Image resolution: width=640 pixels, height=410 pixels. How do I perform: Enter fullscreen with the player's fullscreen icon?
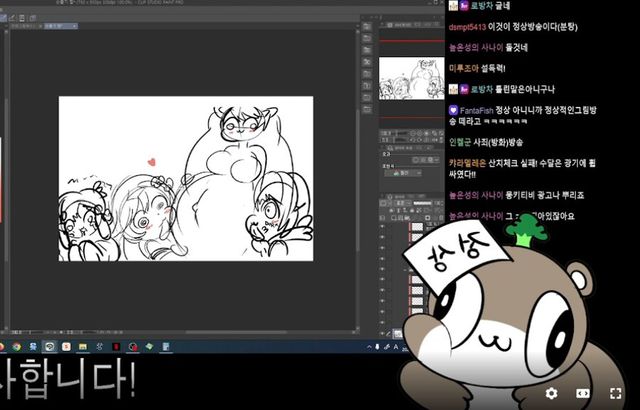click(x=616, y=393)
